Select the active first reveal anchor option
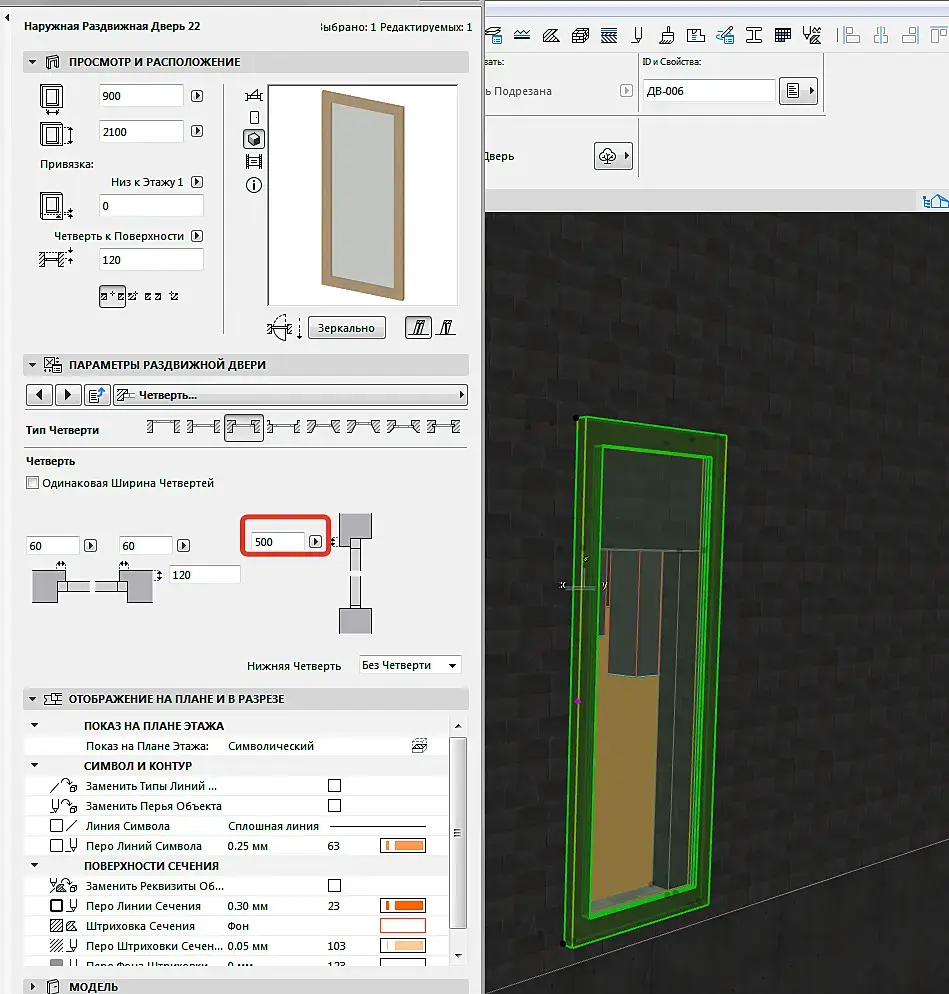949x994 pixels. coord(112,296)
